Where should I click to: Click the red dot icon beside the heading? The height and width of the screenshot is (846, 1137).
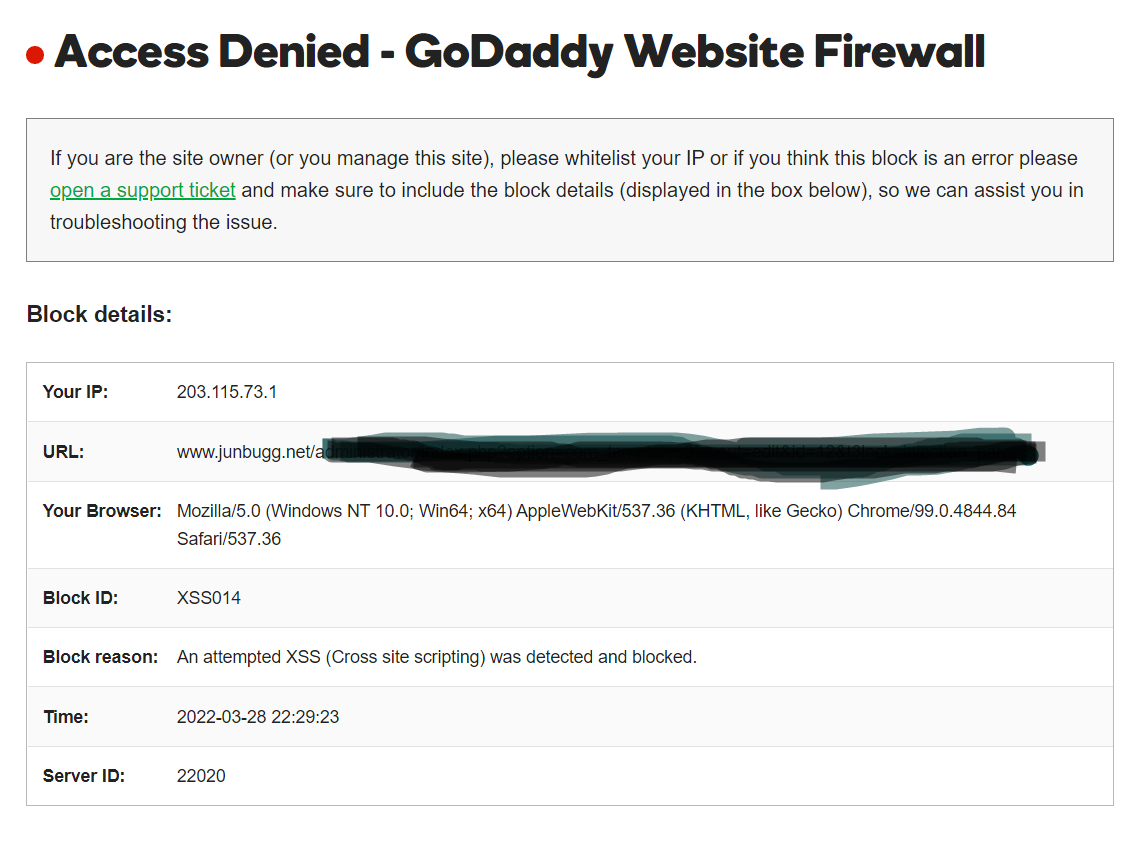(x=35, y=54)
